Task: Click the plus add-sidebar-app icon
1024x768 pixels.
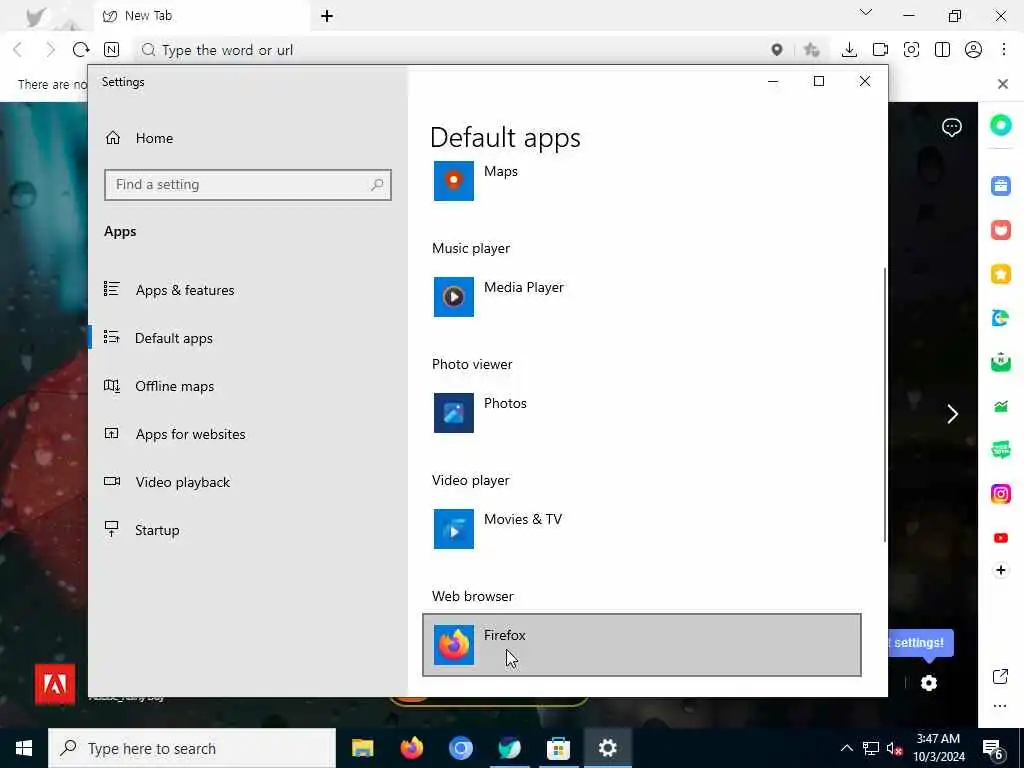Action: [1000, 570]
